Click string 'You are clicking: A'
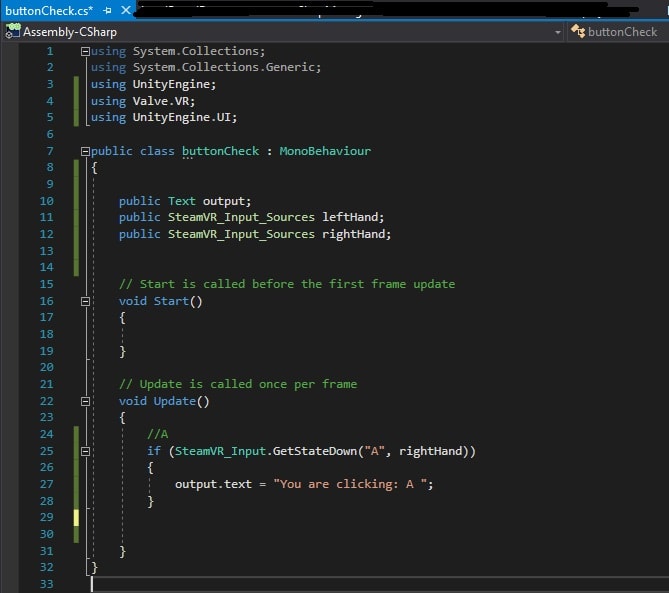Image resolution: width=669 pixels, height=593 pixels. (350, 484)
